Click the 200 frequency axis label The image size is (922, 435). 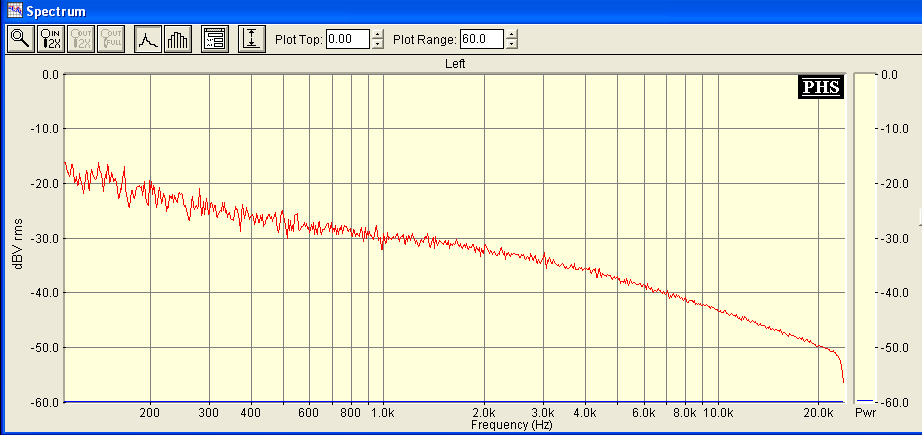pyautogui.click(x=151, y=412)
